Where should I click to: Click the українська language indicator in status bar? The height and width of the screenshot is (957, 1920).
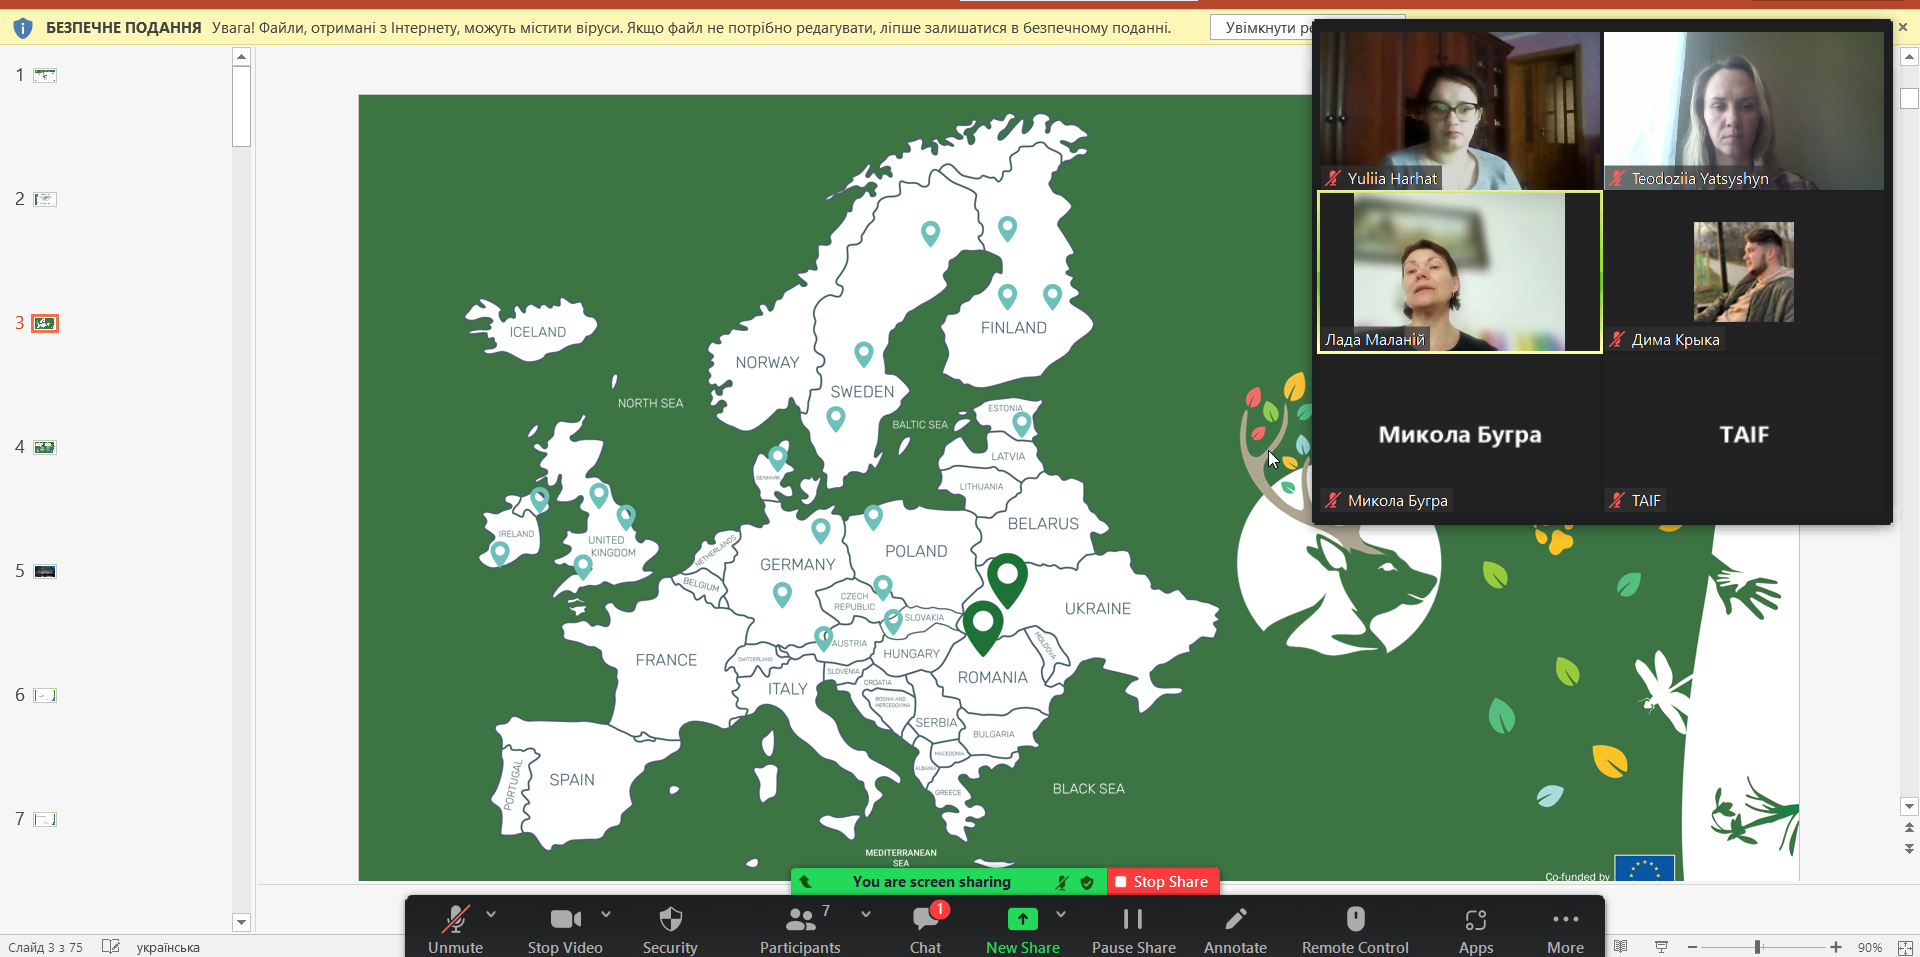(168, 947)
